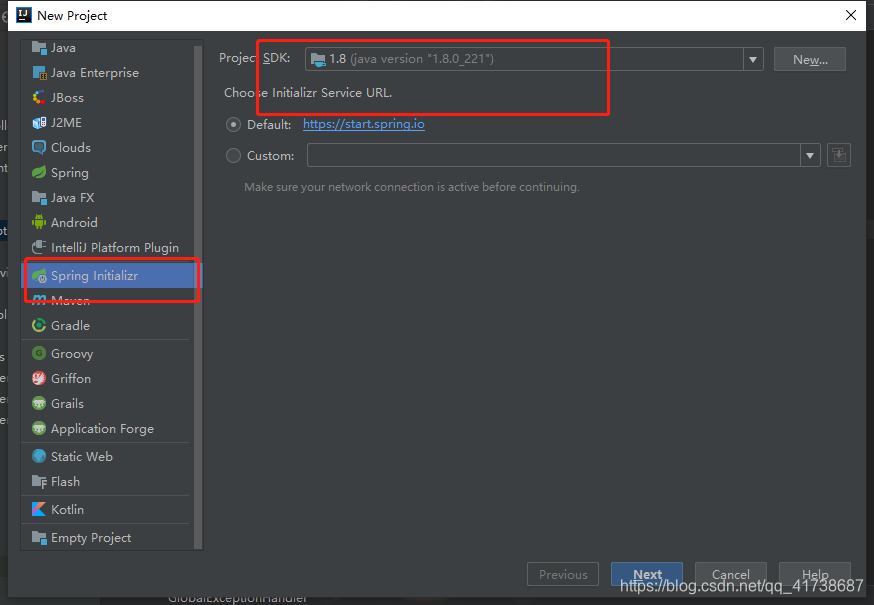Select the Application Forge icon
The width and height of the screenshot is (874, 605).
[x=39, y=428]
